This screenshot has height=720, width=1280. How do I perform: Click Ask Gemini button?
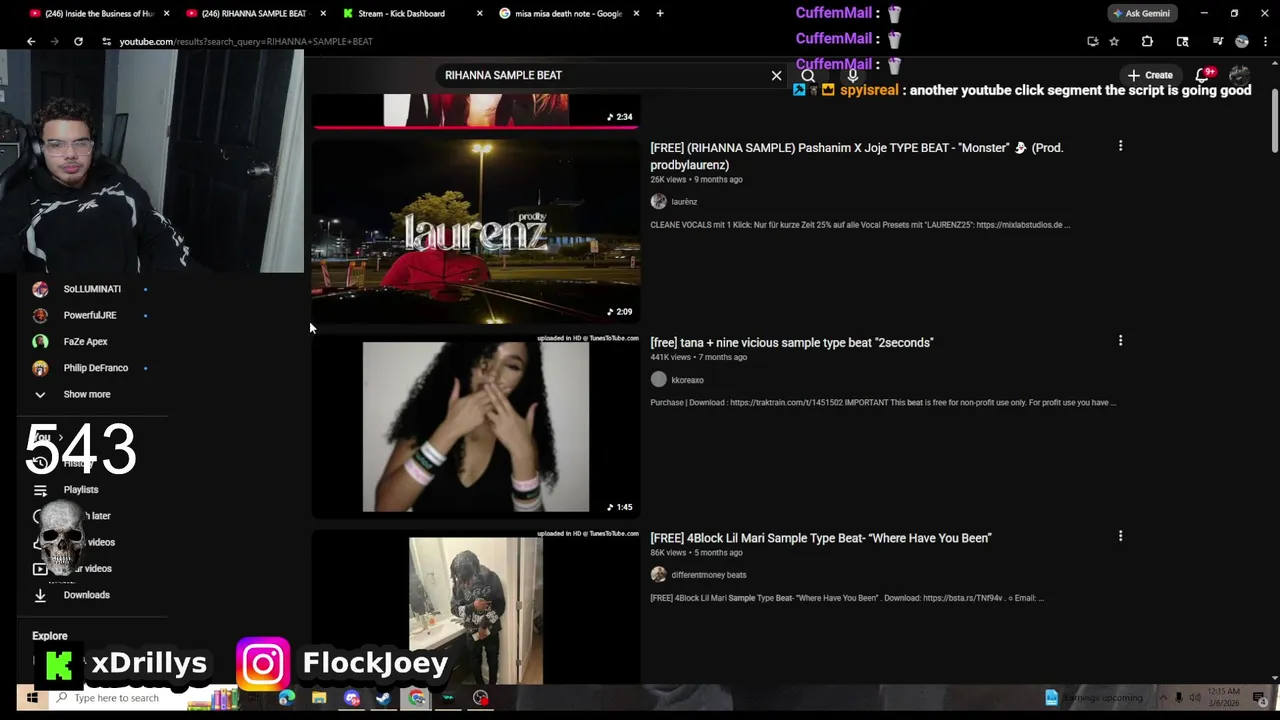click(1141, 13)
